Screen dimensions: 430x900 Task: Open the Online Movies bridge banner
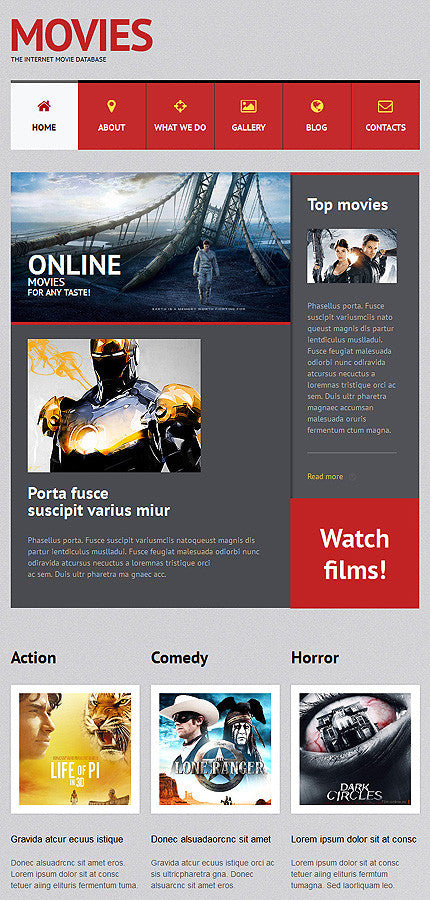(x=150, y=247)
